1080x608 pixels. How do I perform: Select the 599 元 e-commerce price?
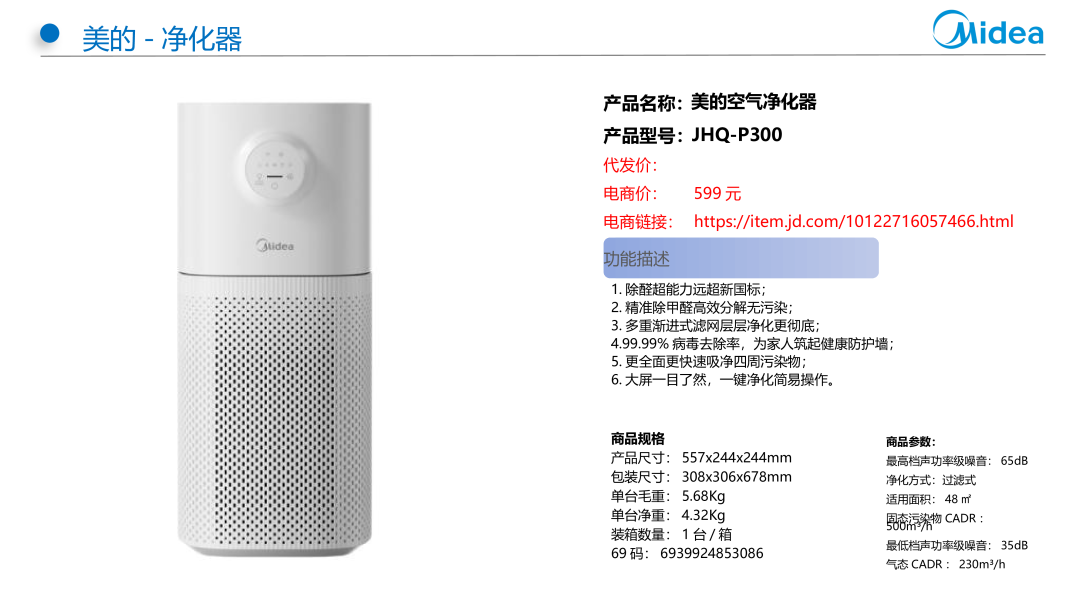click(x=717, y=193)
